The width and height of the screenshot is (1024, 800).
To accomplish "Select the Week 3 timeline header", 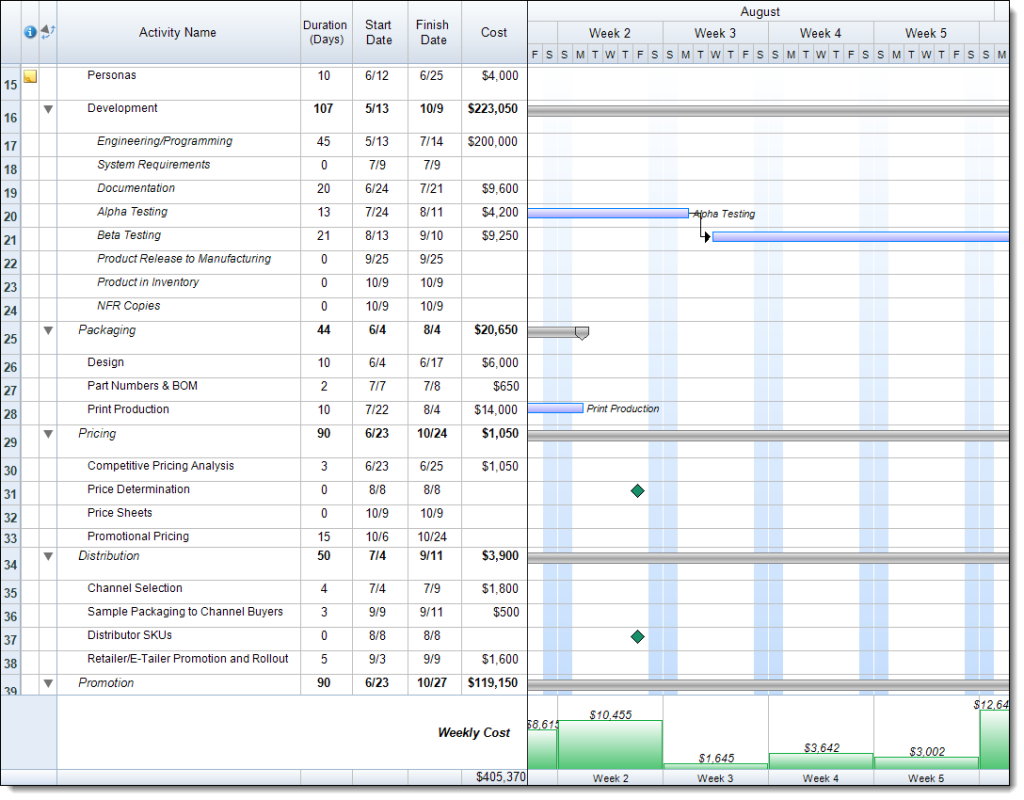I will coord(715,33).
